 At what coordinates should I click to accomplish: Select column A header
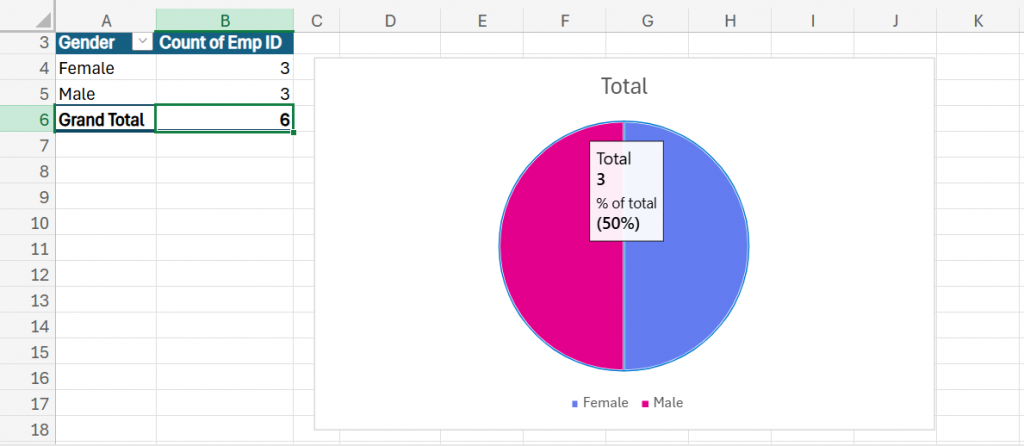click(x=105, y=20)
